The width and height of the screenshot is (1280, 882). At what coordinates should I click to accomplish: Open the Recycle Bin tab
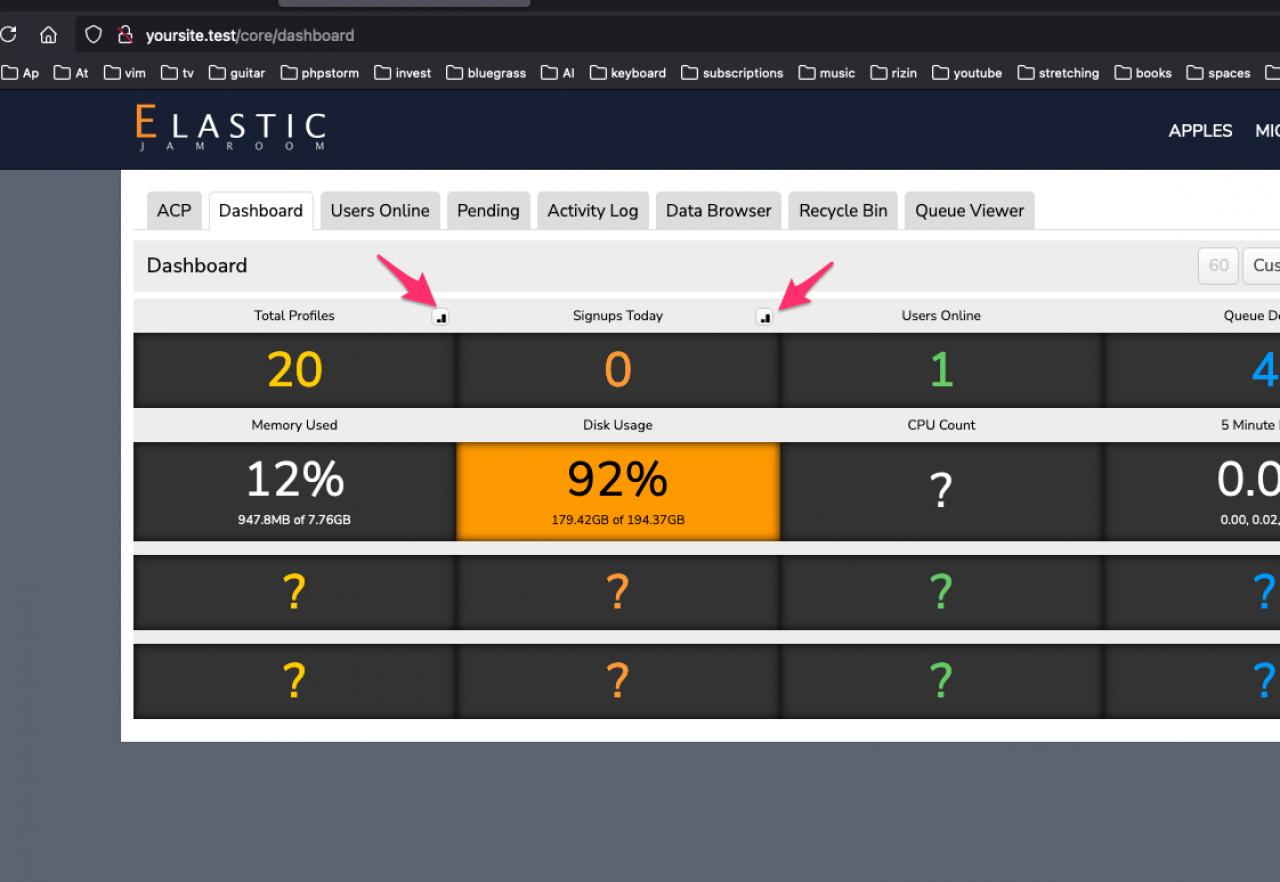coord(843,211)
